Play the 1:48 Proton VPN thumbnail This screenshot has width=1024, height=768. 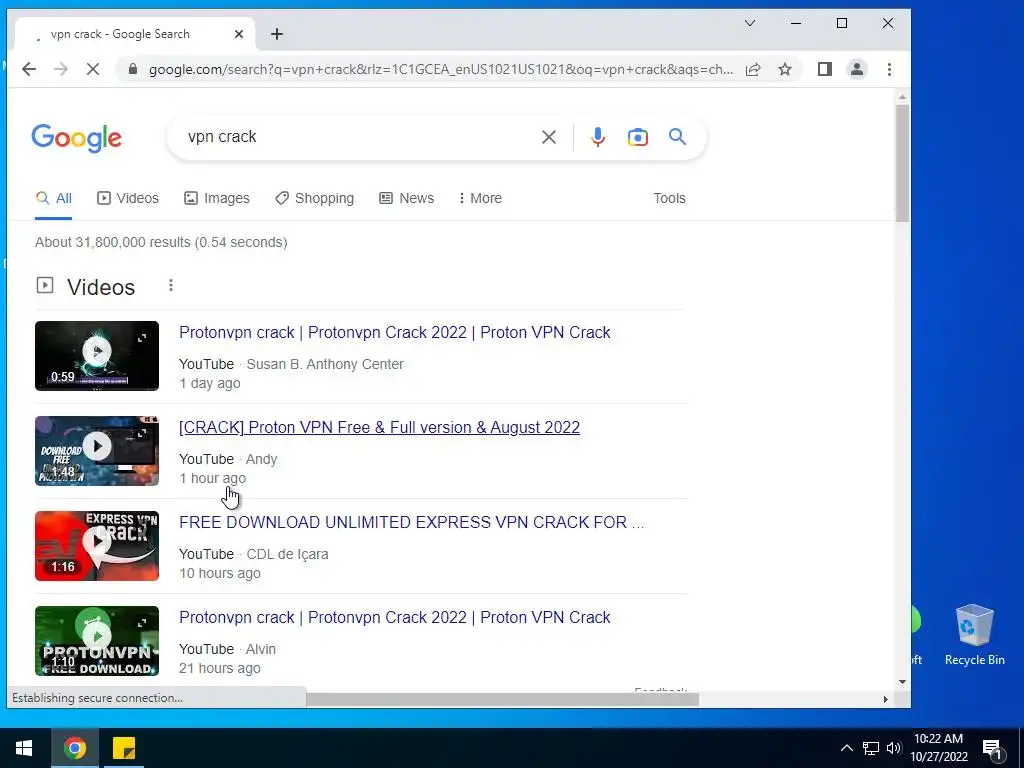point(97,451)
